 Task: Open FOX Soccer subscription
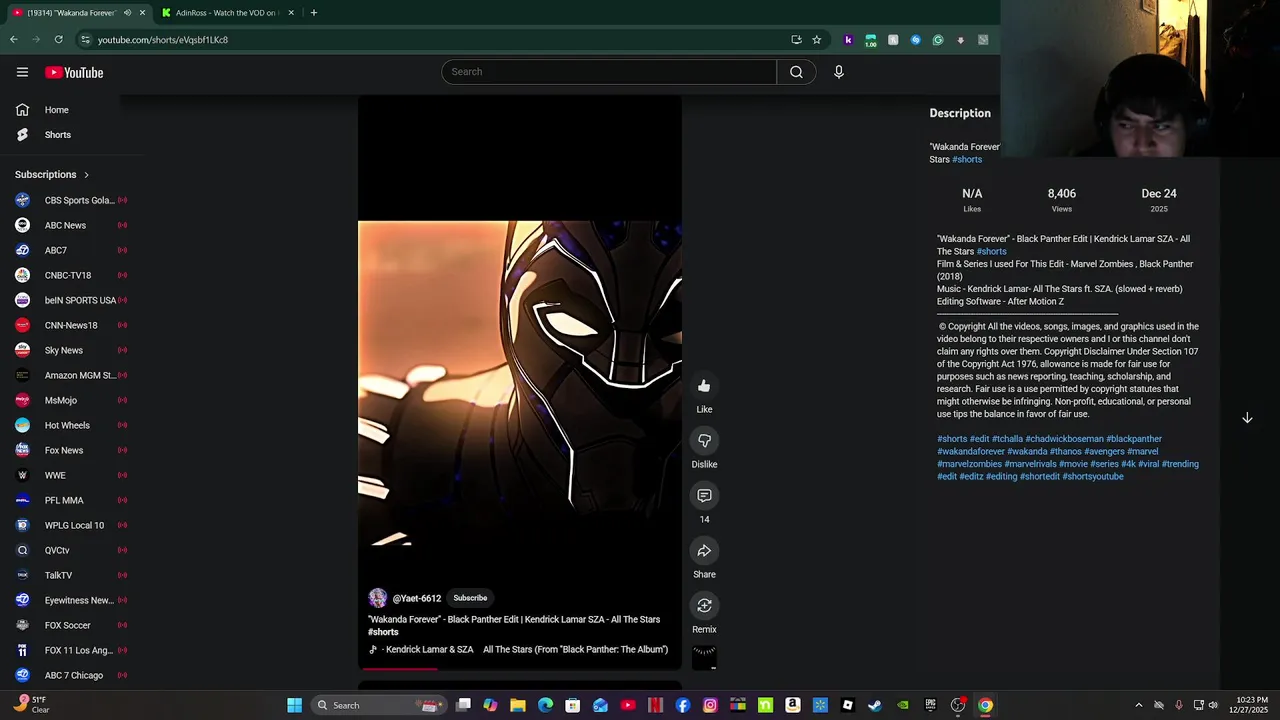[71, 625]
